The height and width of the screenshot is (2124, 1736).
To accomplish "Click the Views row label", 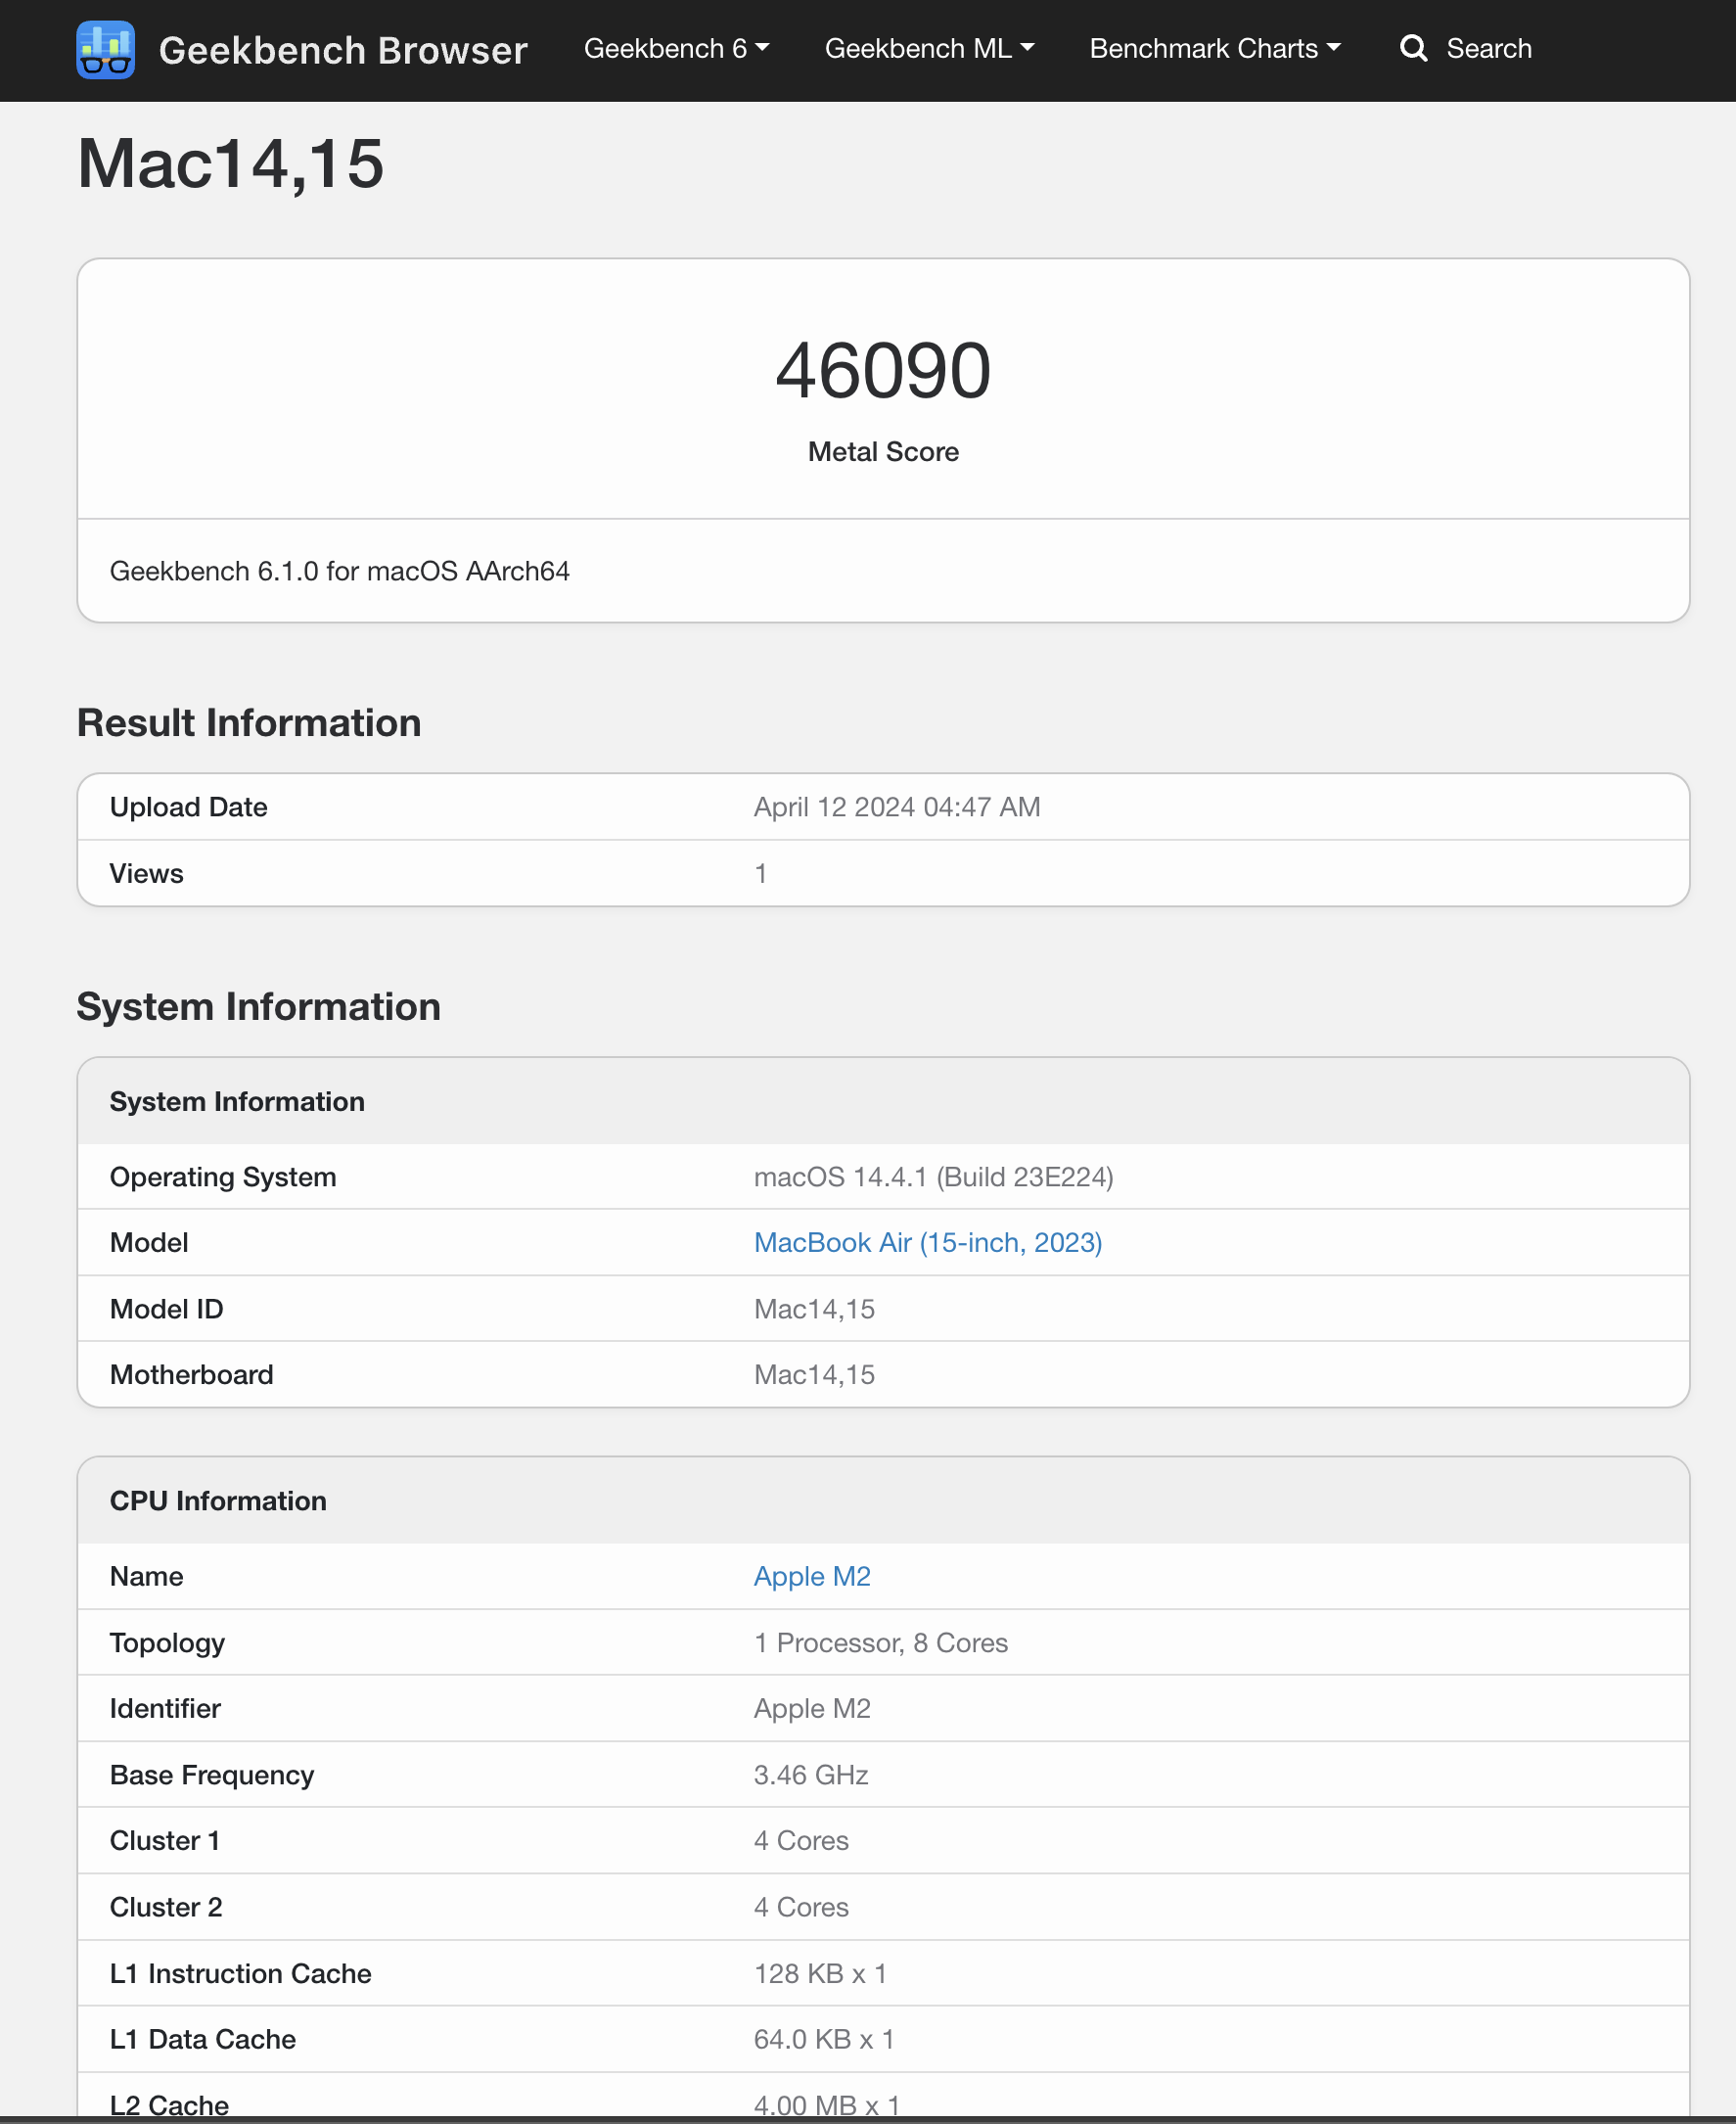I will tap(146, 874).
